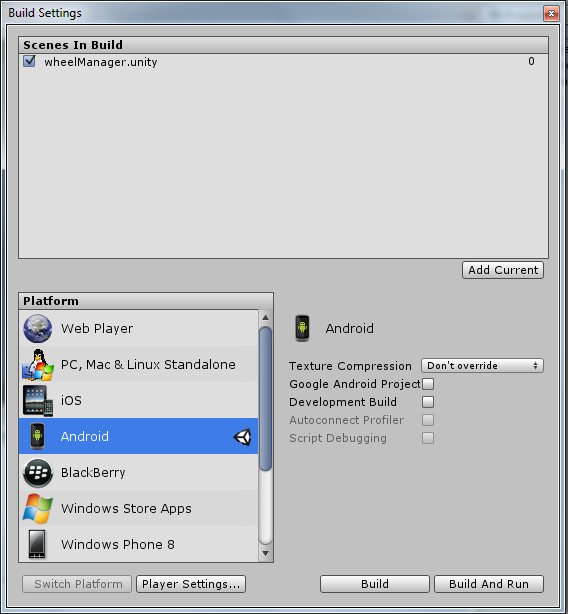Choose the PC, Mac & Linux Standalone icon
The image size is (568, 614).
(x=38, y=365)
